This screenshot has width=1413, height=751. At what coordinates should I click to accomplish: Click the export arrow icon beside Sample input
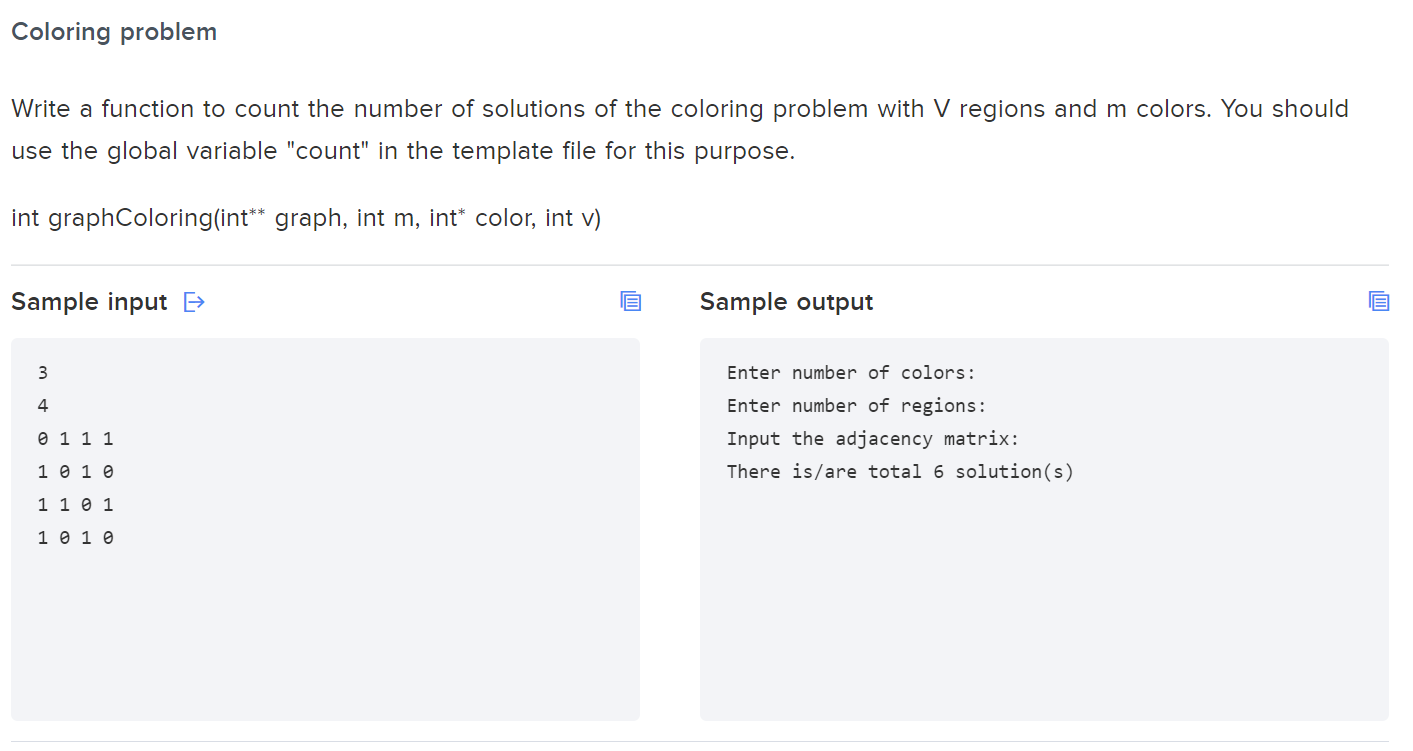[x=194, y=302]
